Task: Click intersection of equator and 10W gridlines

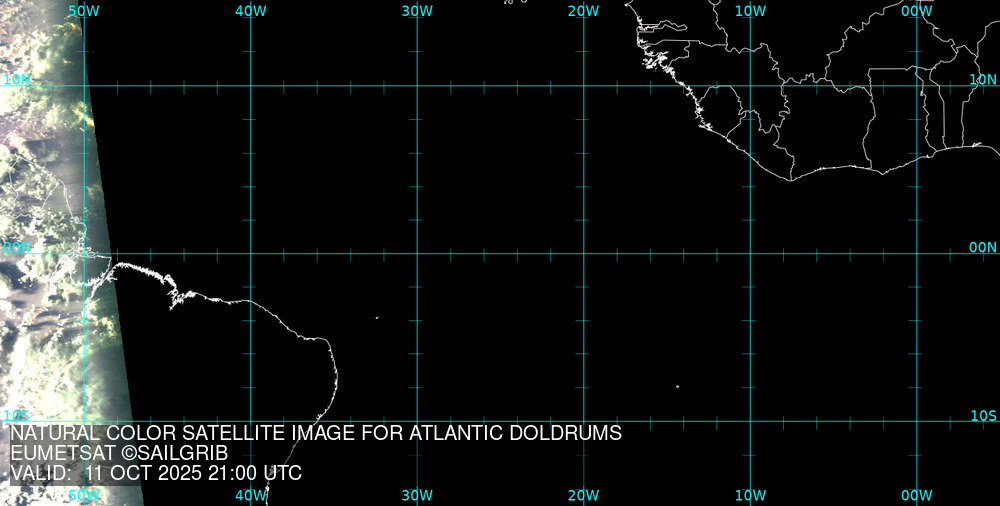Action: (750, 253)
